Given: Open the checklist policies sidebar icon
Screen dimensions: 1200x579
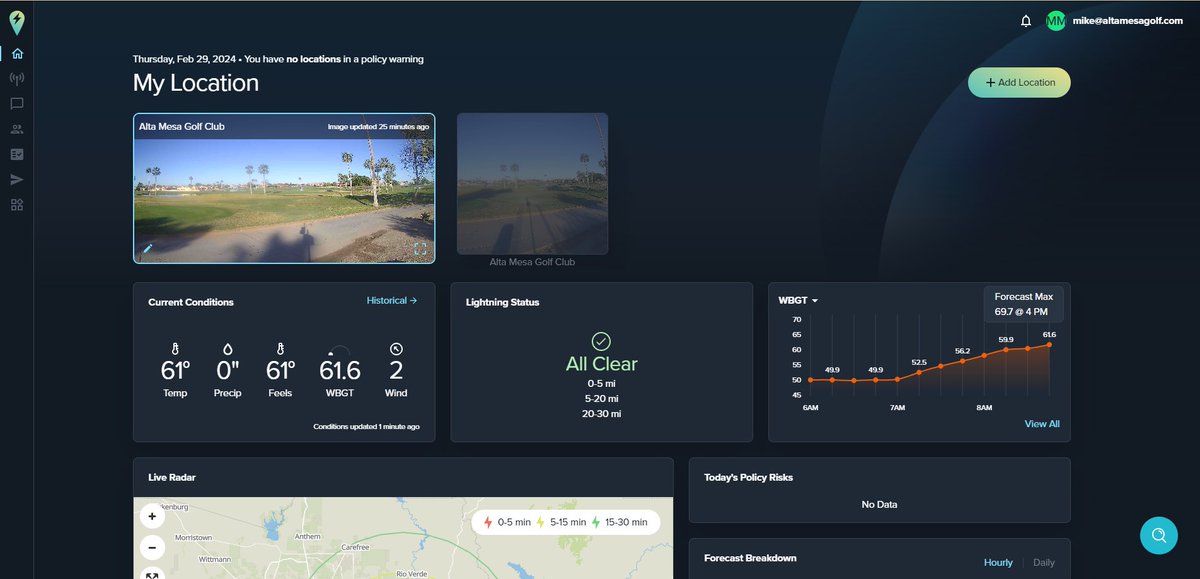Looking at the screenshot, I should coord(17,154).
